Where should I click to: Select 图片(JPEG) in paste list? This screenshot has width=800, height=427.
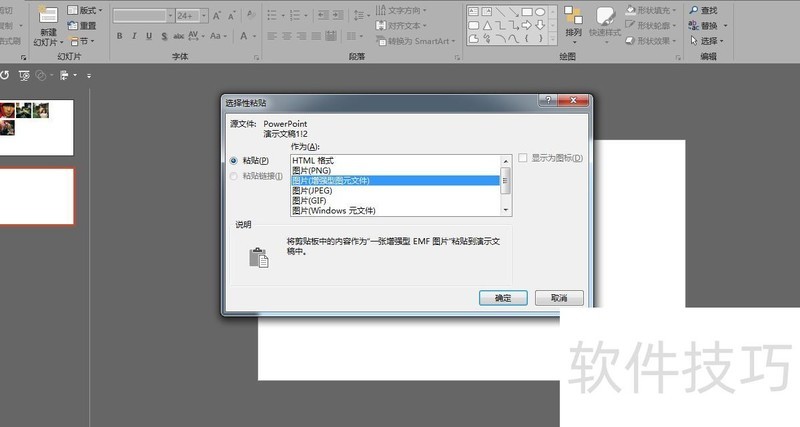395,191
